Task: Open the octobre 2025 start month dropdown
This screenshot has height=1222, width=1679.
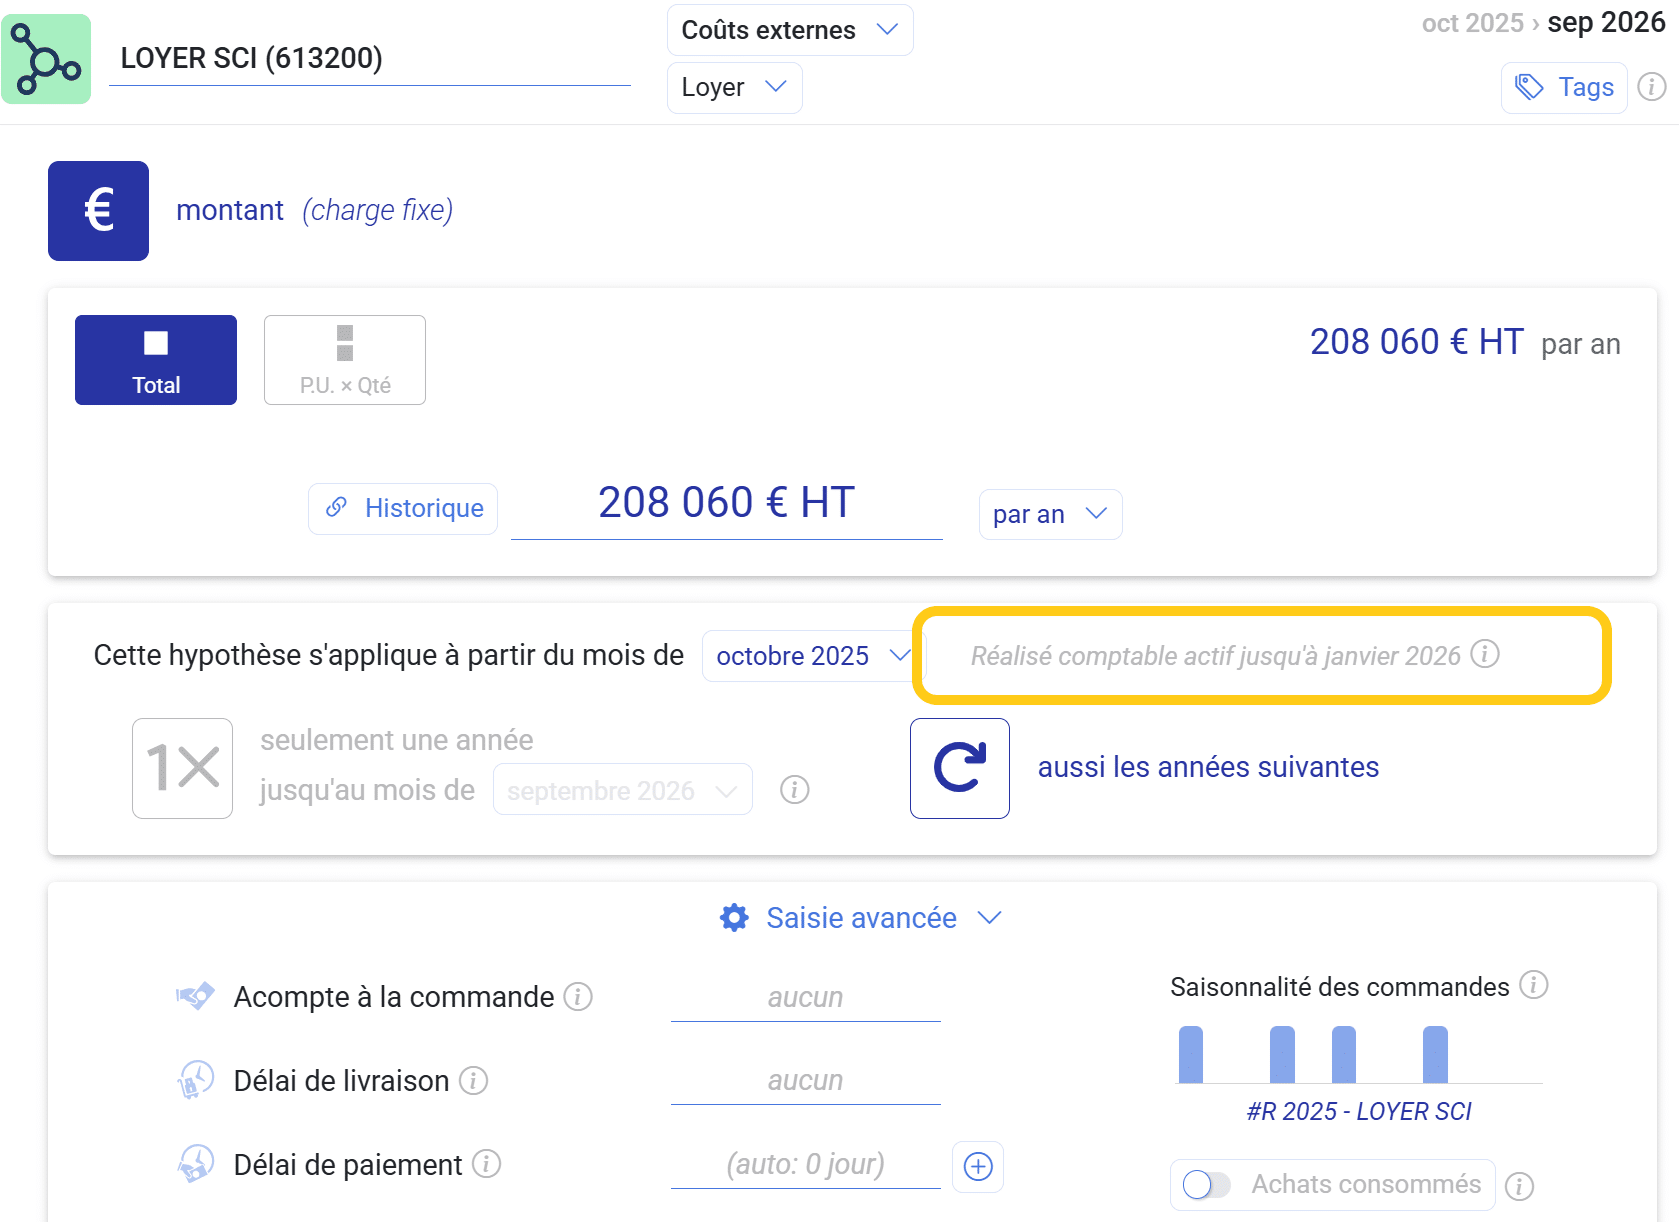Action: click(811, 656)
